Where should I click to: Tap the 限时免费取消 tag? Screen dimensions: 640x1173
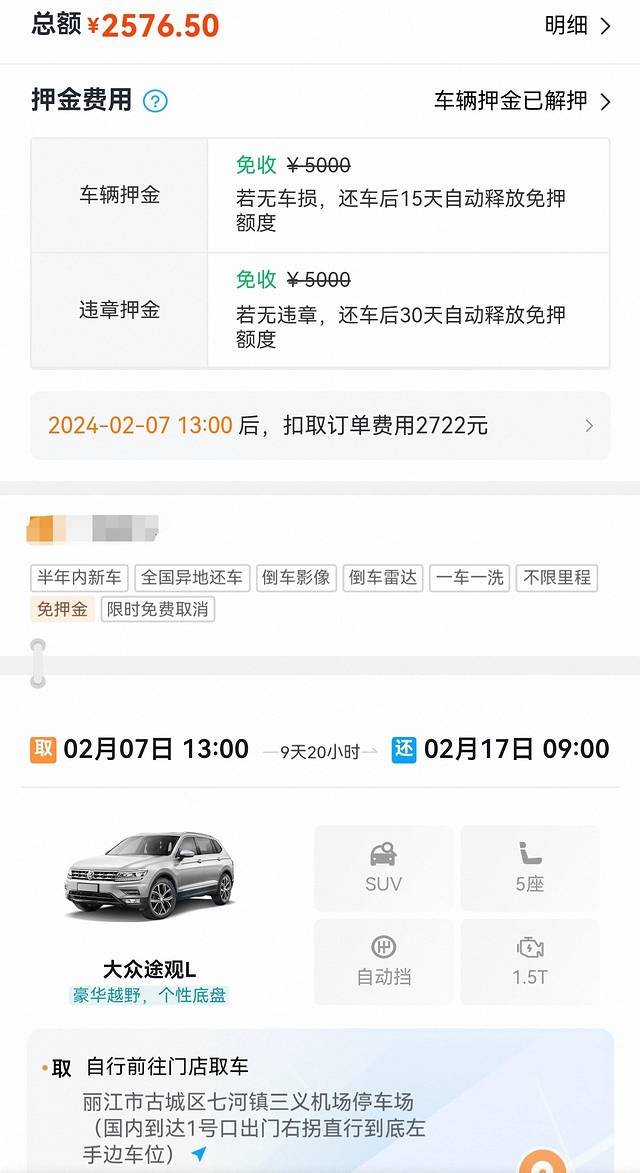(x=158, y=609)
